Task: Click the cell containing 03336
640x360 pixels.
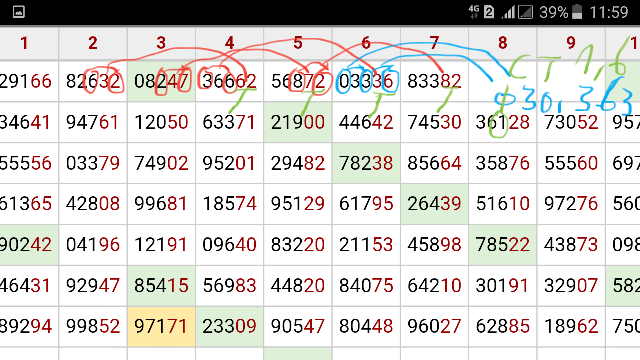Action: pos(366,81)
